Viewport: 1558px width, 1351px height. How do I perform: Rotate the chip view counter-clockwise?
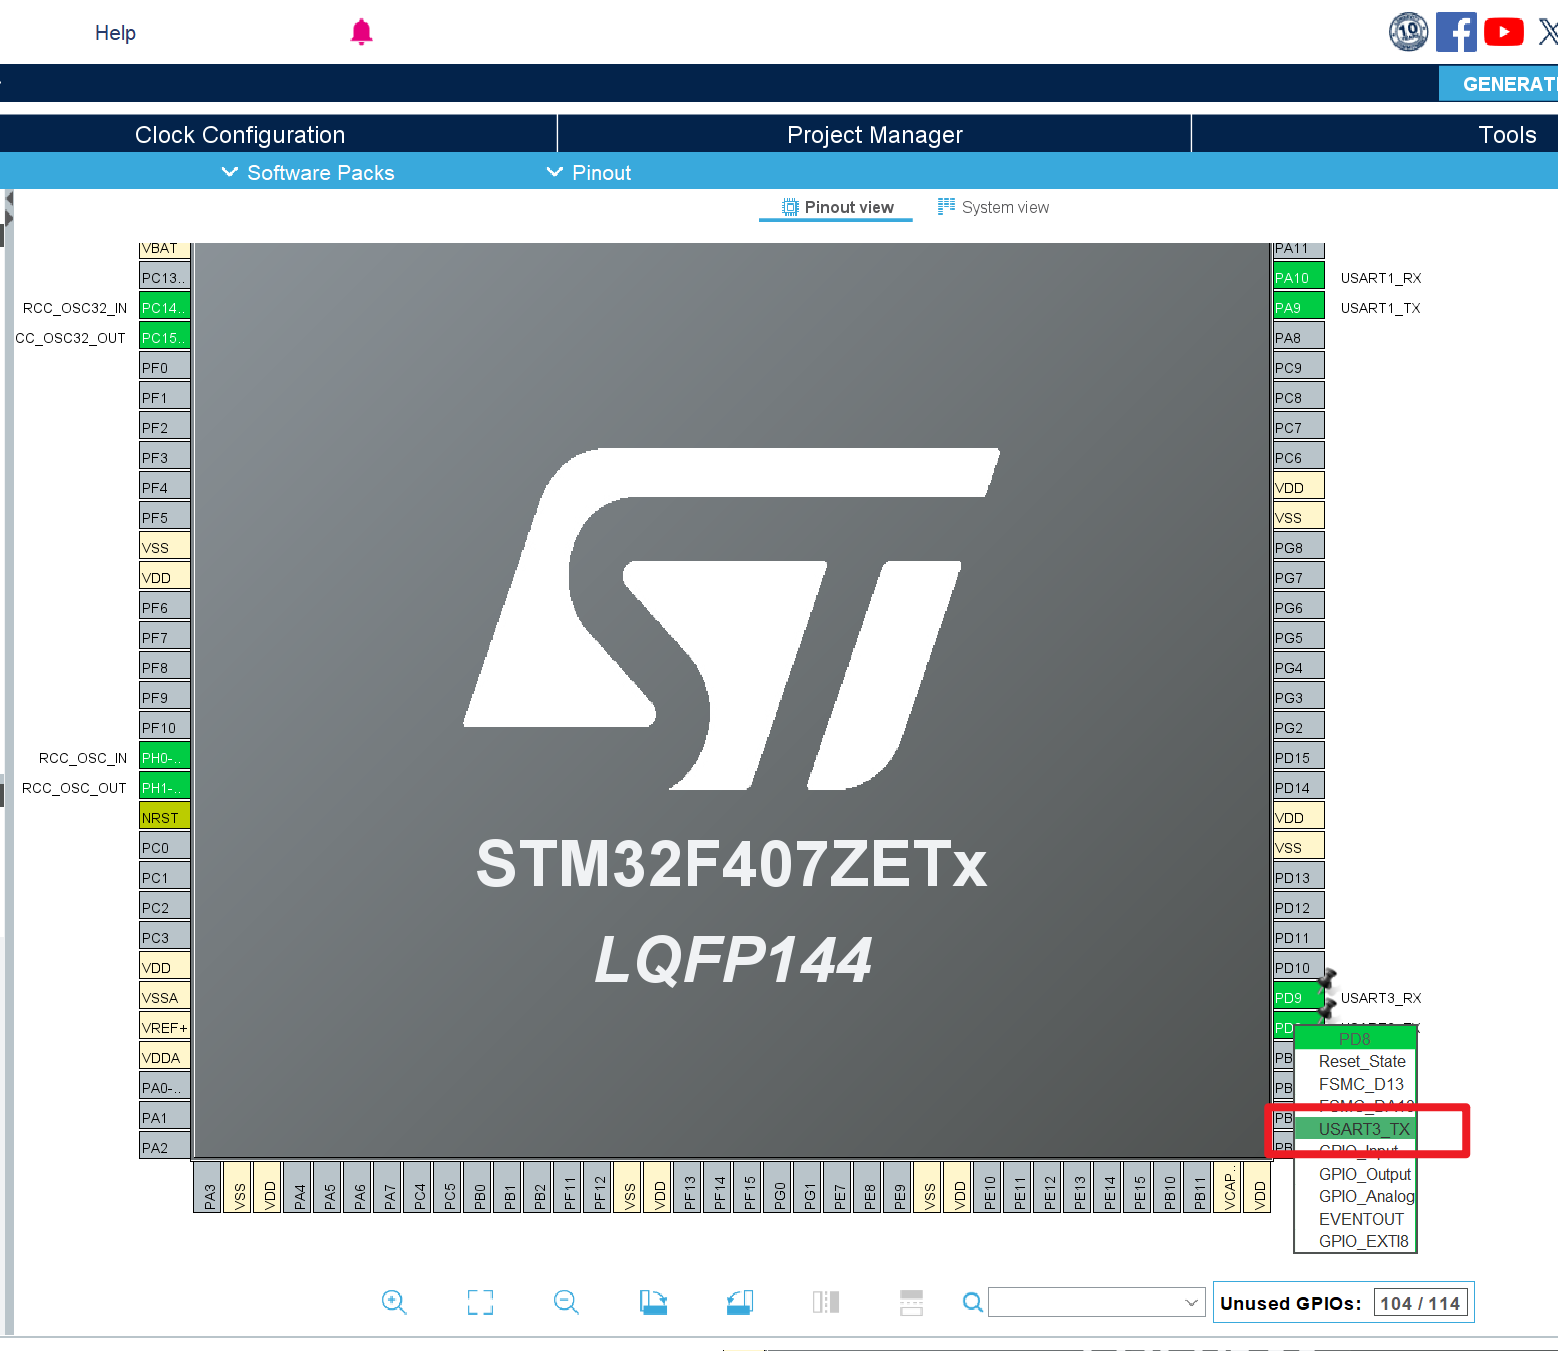pos(740,1302)
